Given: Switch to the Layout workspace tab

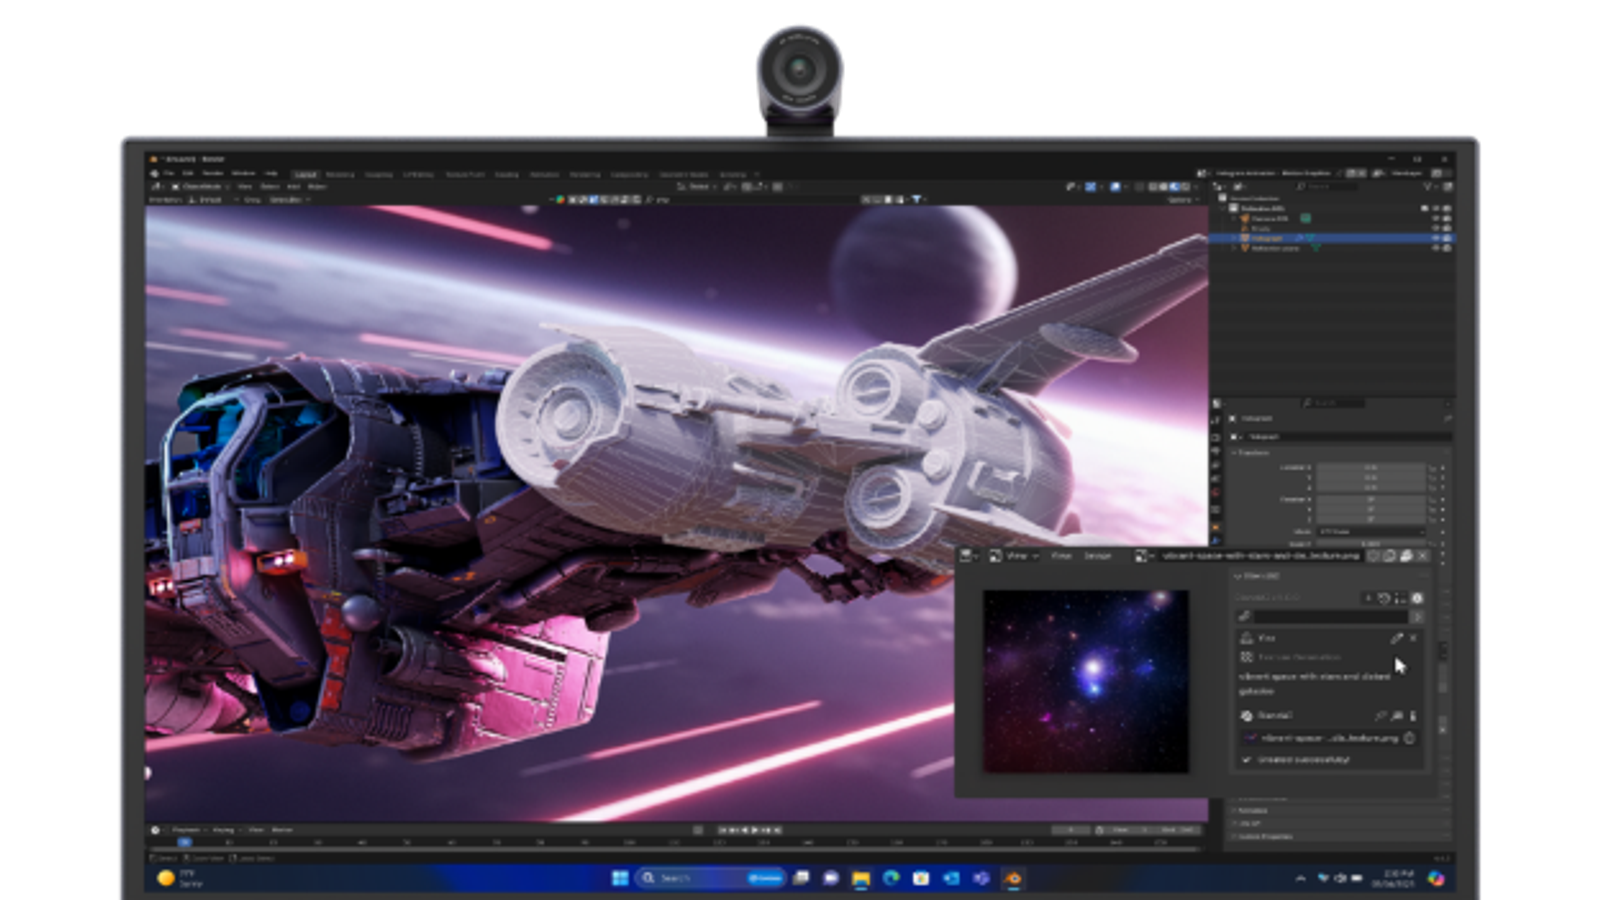Looking at the screenshot, I should pos(305,174).
